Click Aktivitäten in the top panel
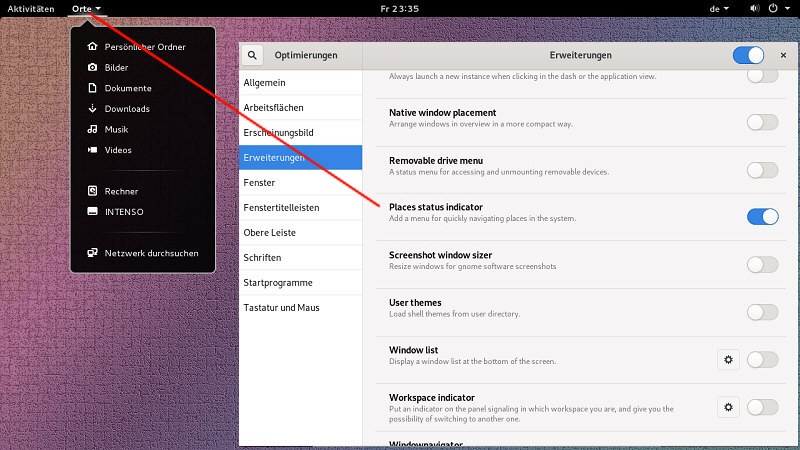 coord(31,8)
